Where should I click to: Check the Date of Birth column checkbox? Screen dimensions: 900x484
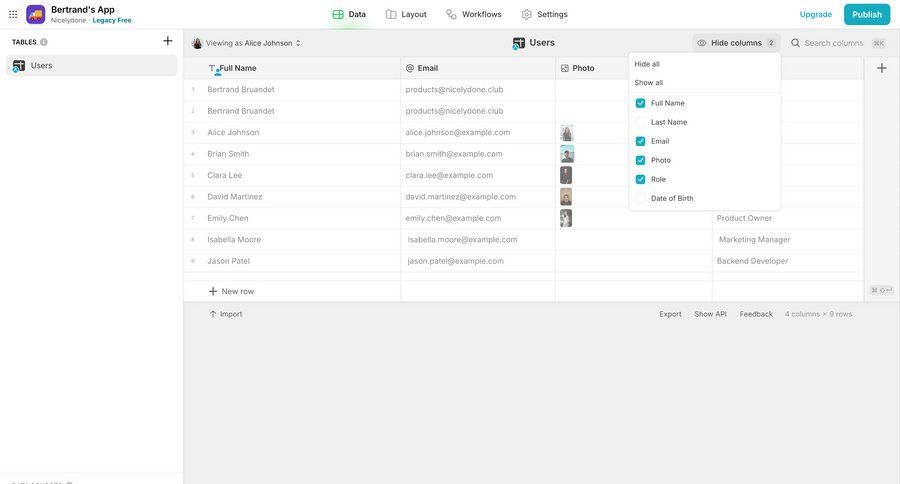pyautogui.click(x=641, y=199)
